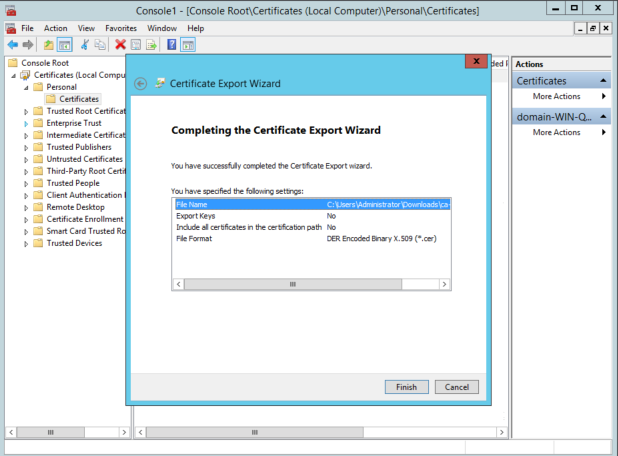Click the Export List toolbar icon

point(151,45)
